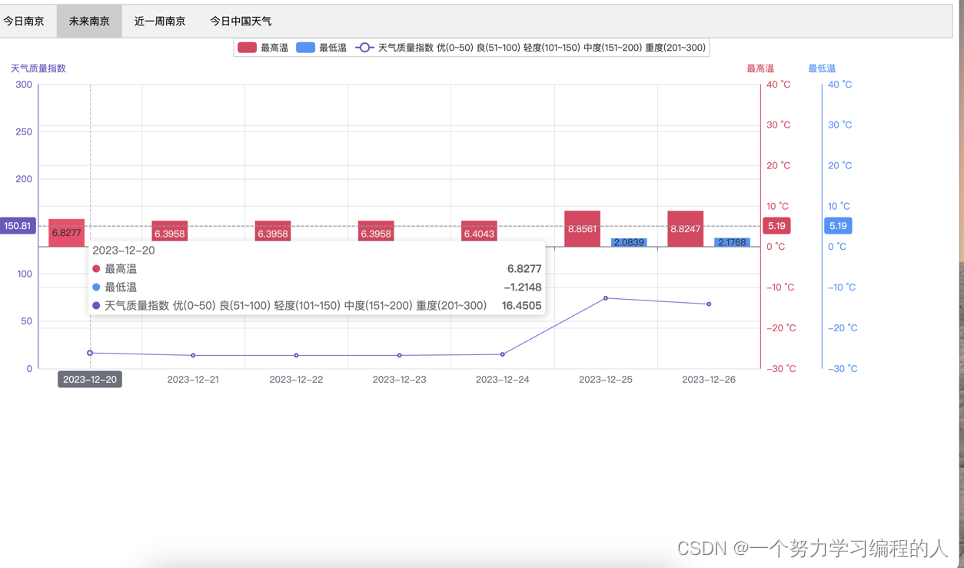Click the highlighted 2023-12-20 axis label

tap(90, 379)
